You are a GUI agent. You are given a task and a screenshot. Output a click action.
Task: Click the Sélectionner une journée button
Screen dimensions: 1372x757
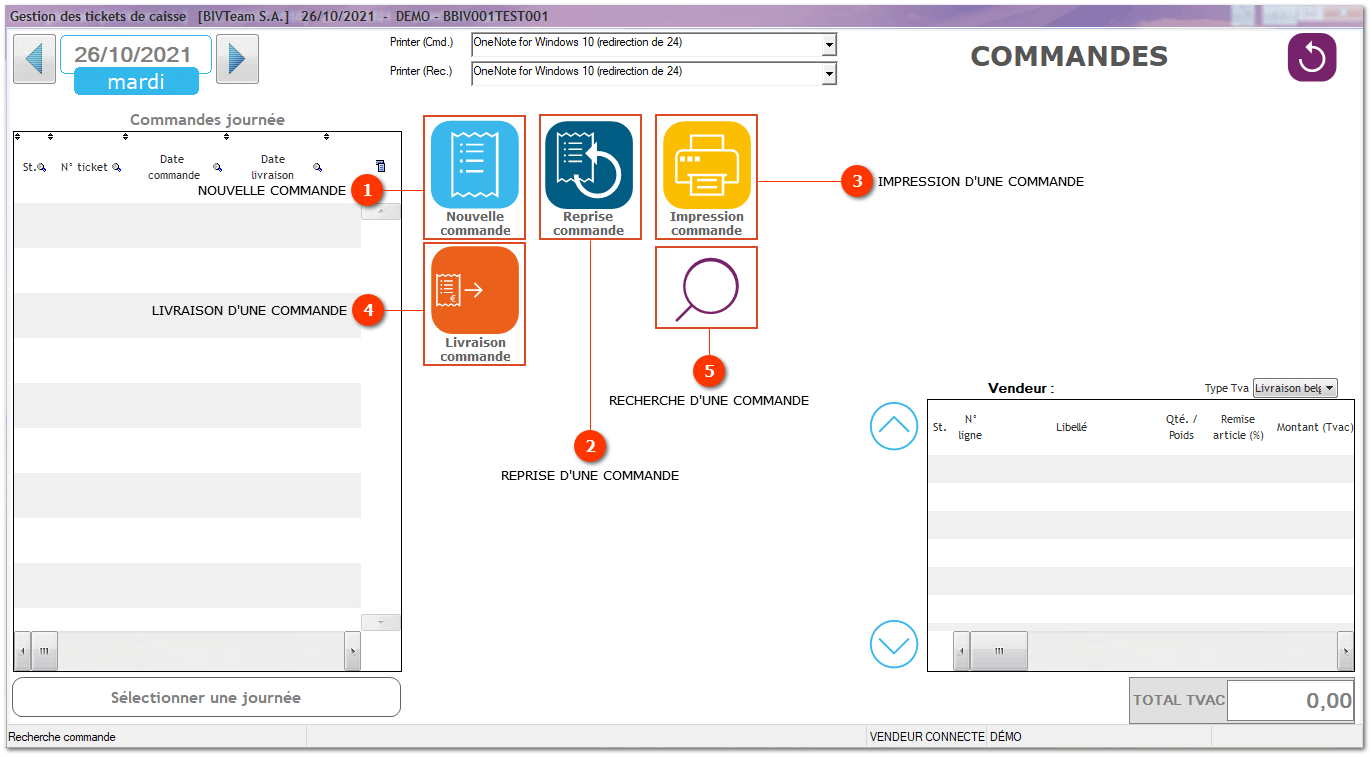click(206, 698)
